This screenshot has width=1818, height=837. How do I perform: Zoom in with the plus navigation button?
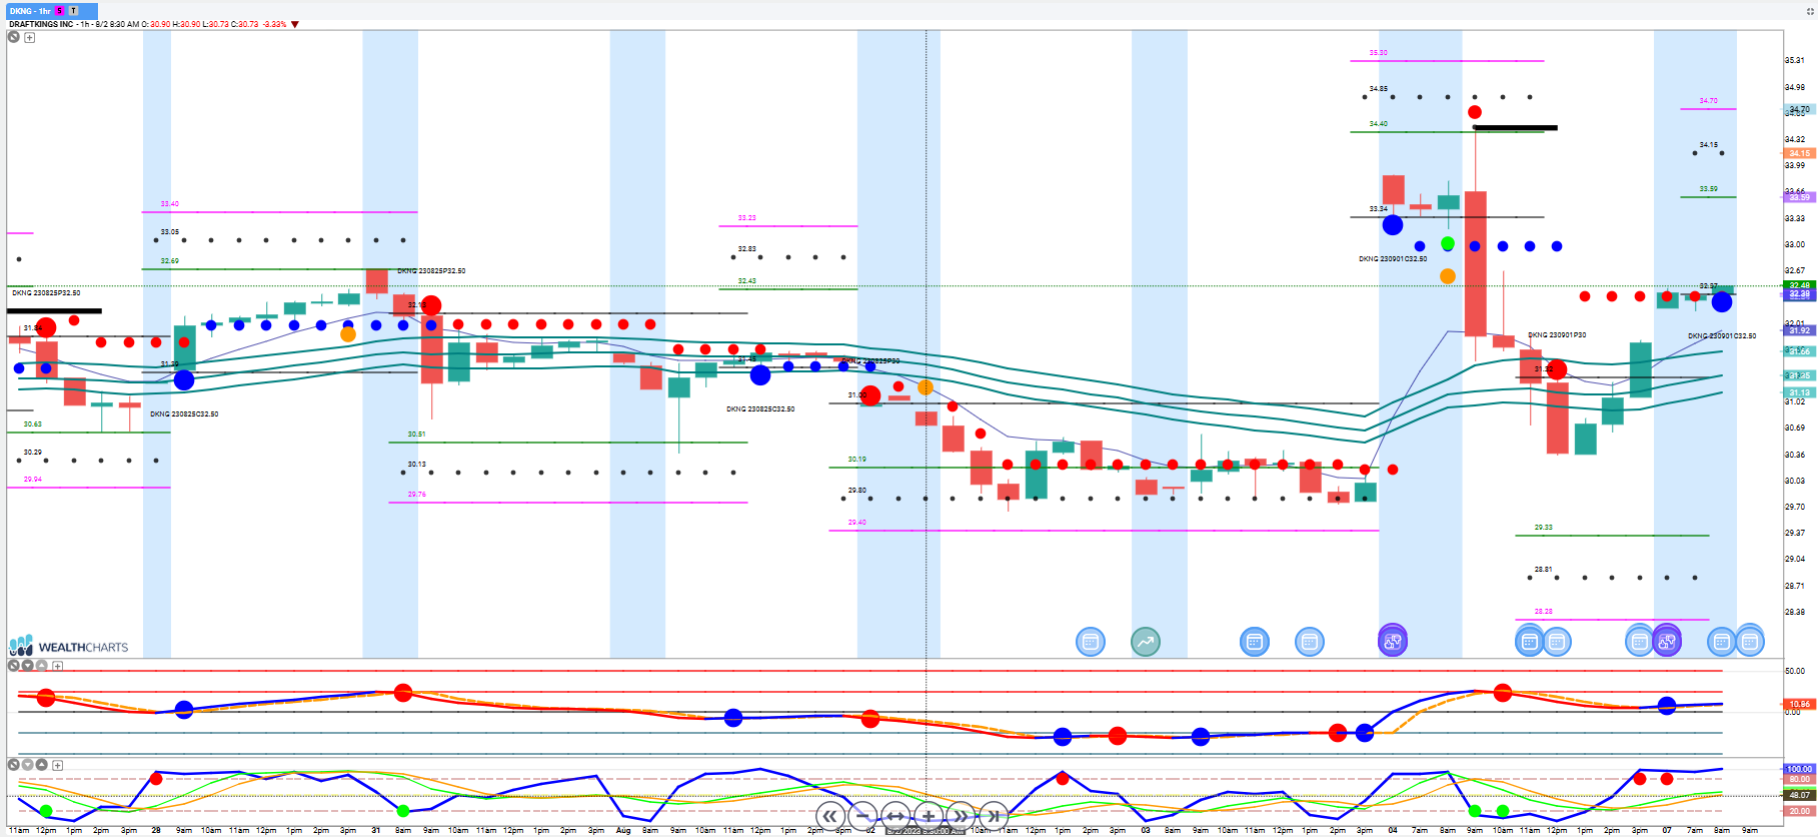pos(929,816)
